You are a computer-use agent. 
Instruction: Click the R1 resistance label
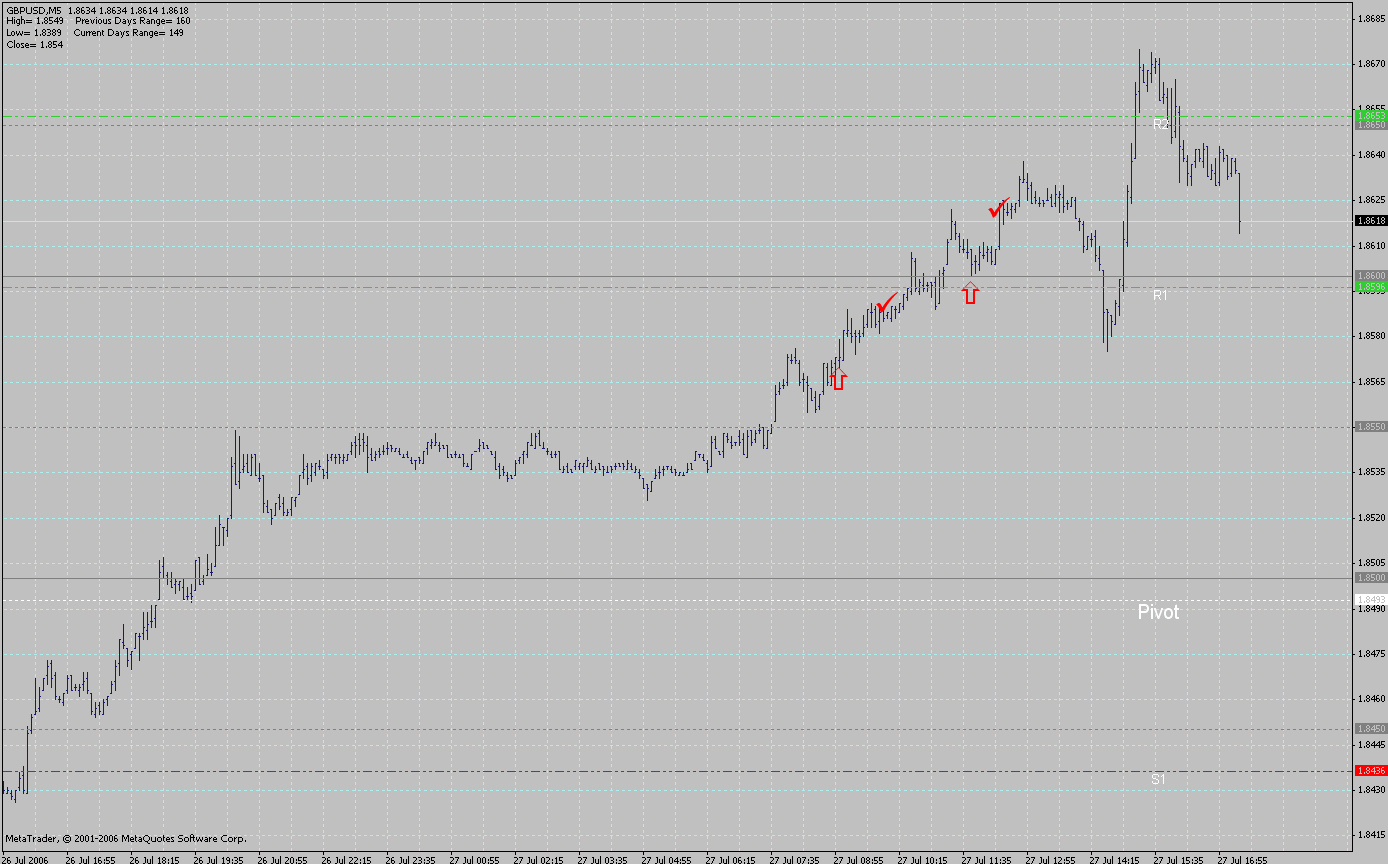click(x=1160, y=296)
